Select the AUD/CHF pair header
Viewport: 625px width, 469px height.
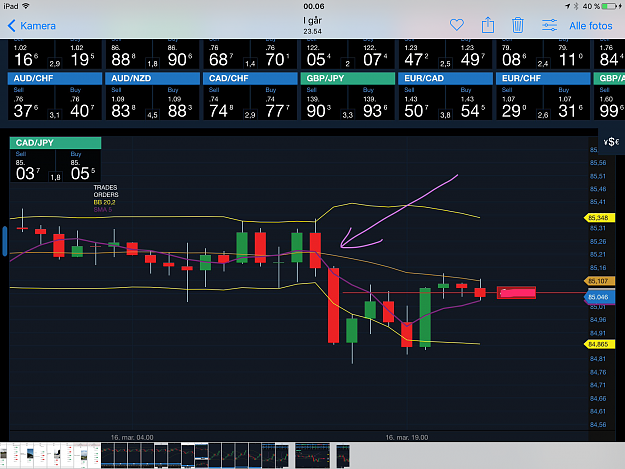pos(55,78)
